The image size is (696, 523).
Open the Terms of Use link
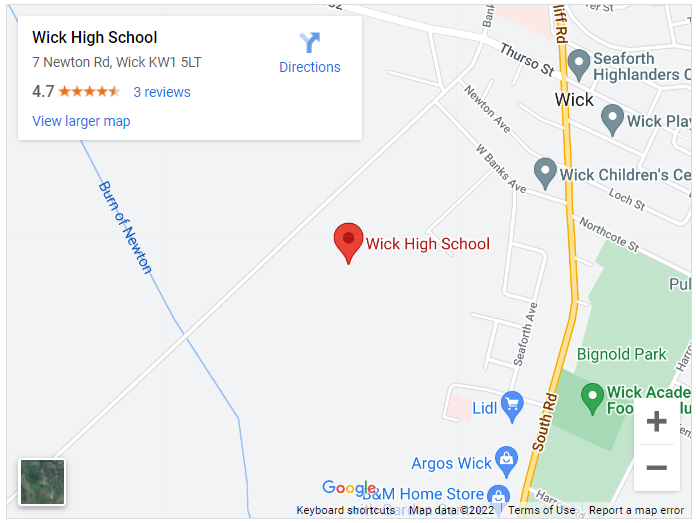tap(542, 511)
